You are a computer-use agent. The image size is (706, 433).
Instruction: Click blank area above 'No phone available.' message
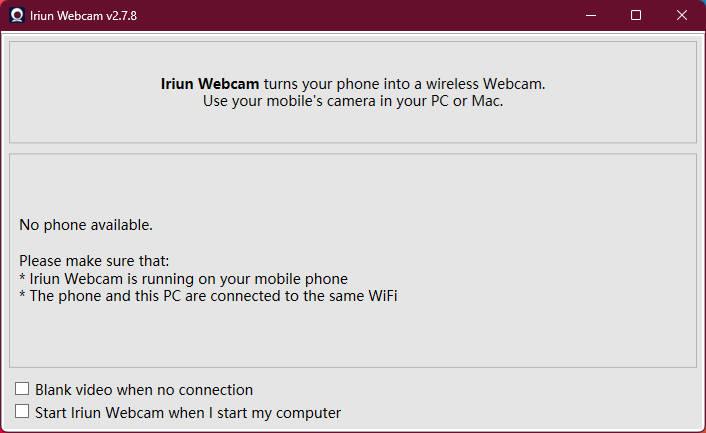350,185
